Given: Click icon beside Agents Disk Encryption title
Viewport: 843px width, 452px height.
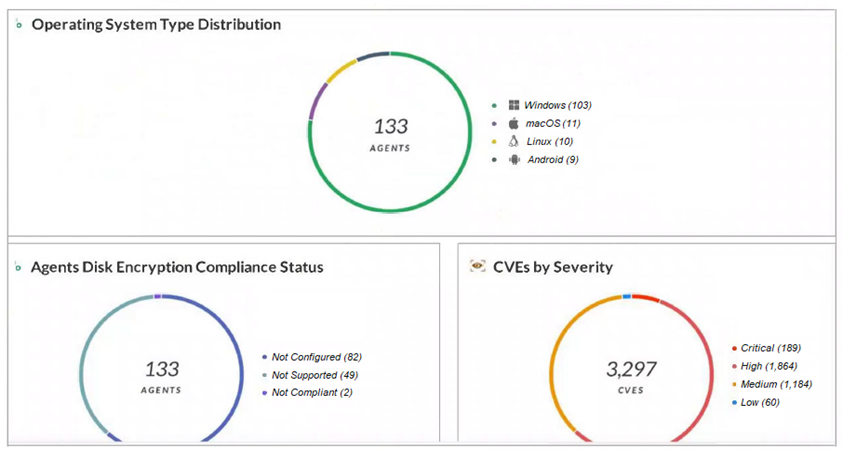Looking at the screenshot, I should pos(19,268).
